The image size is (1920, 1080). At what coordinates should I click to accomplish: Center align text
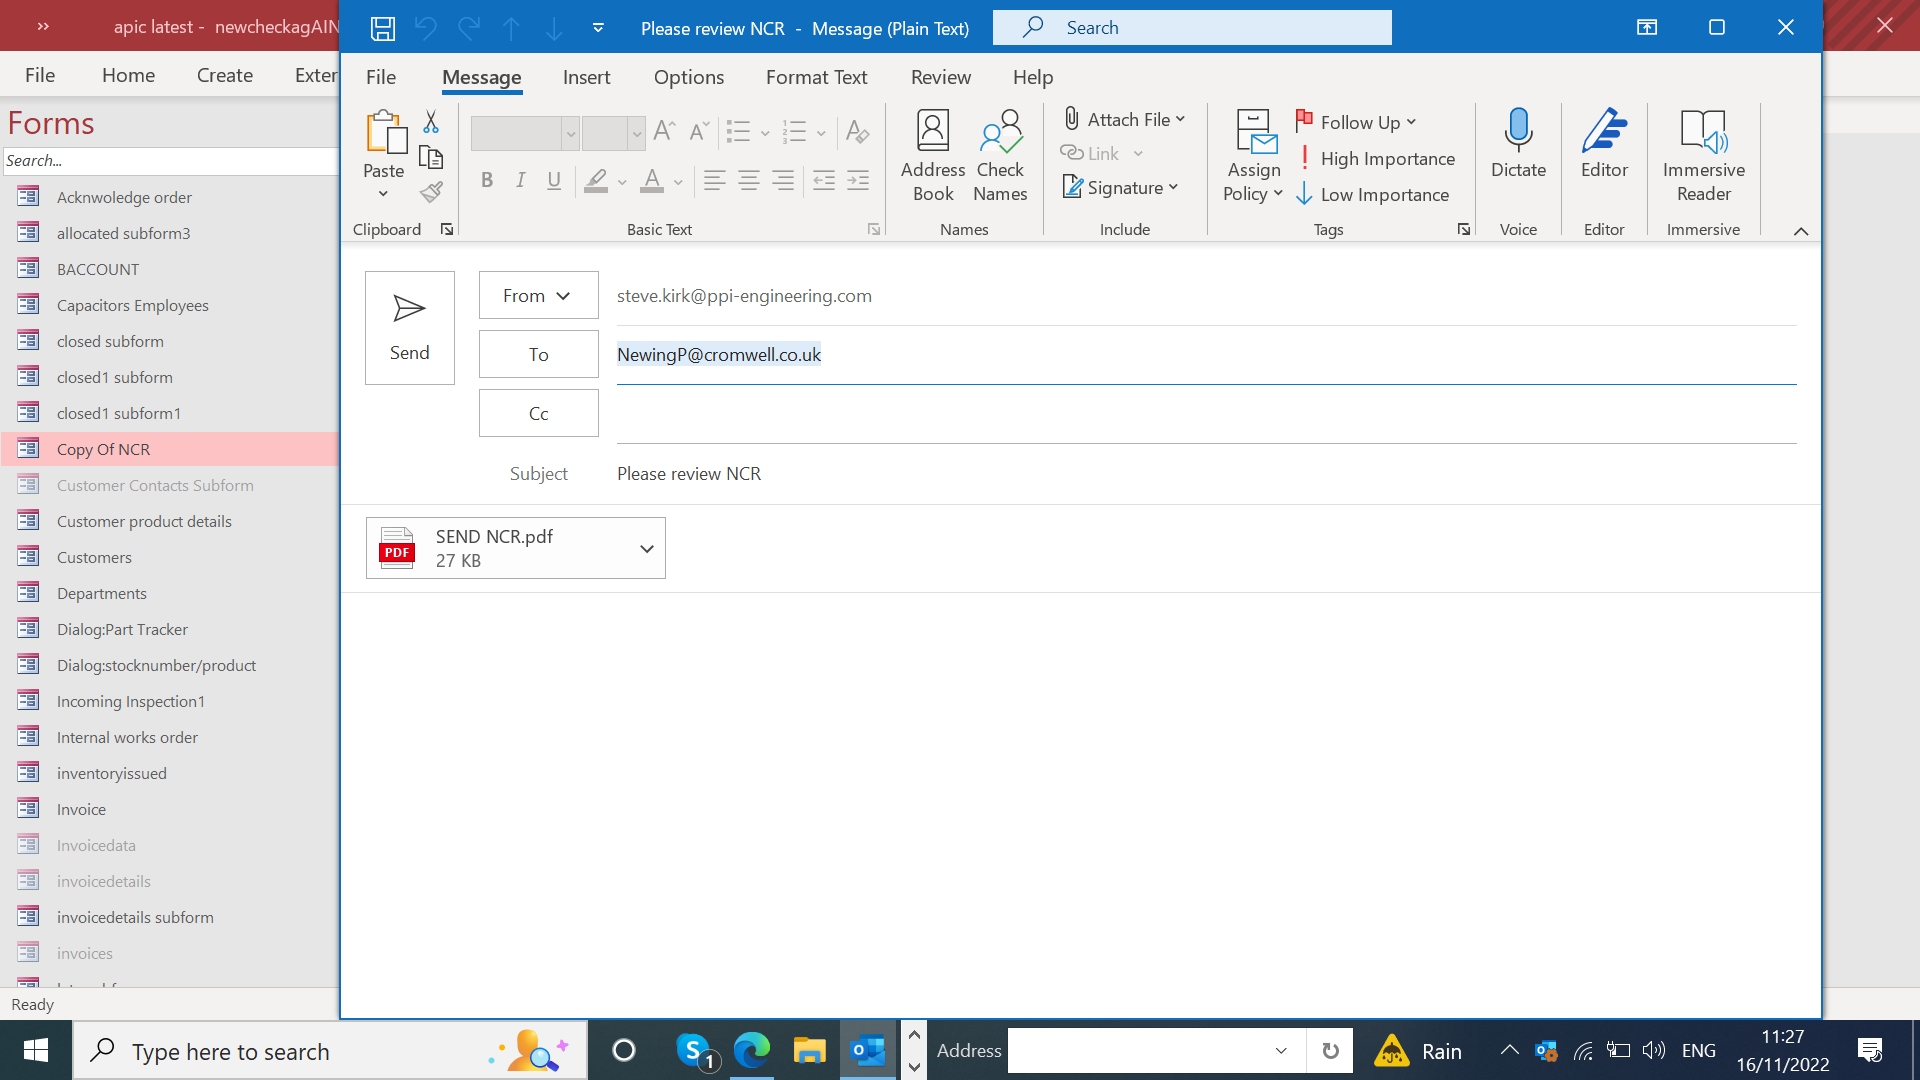point(749,181)
